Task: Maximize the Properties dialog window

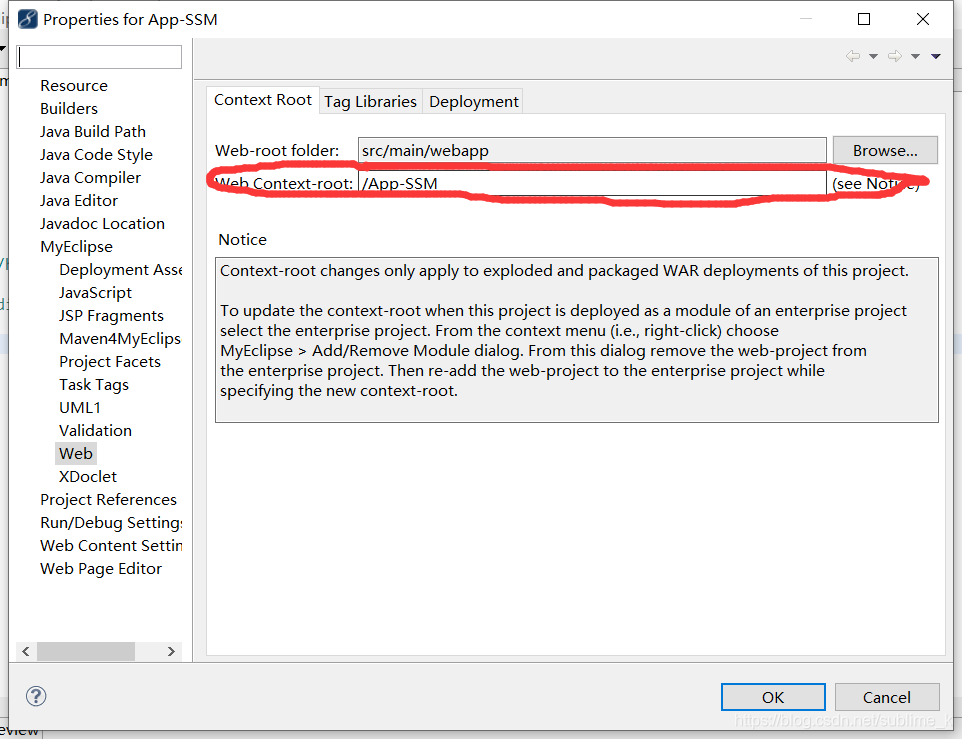Action: 864,19
